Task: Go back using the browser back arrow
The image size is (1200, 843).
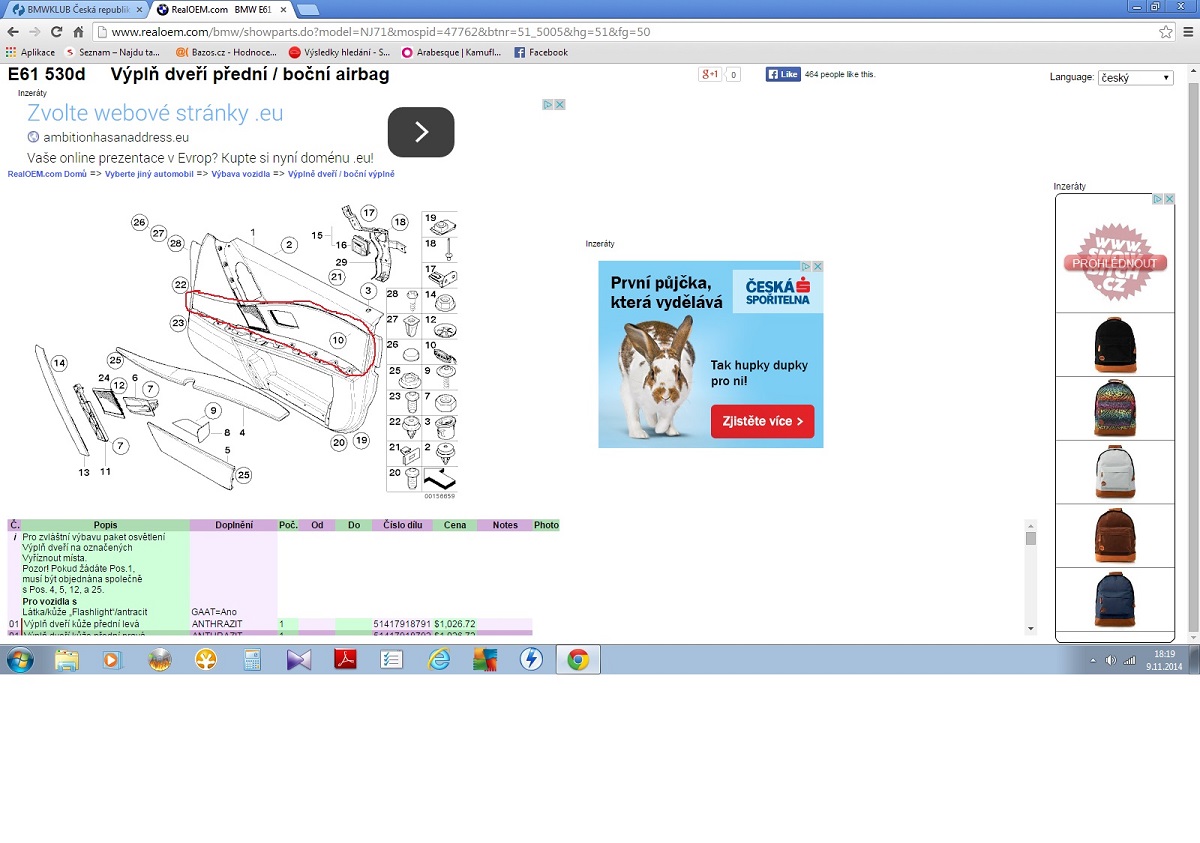Action: pyautogui.click(x=13, y=32)
